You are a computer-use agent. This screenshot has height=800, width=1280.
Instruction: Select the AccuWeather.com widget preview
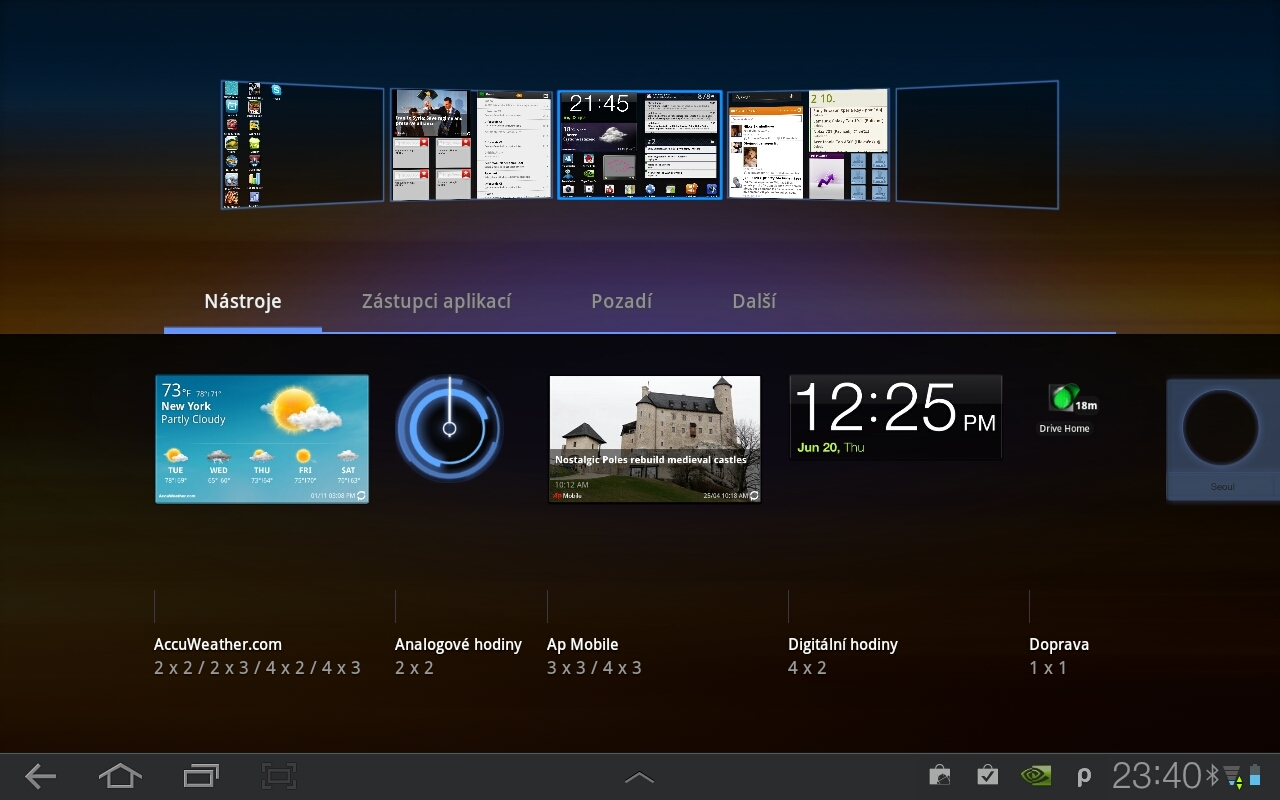coord(262,438)
